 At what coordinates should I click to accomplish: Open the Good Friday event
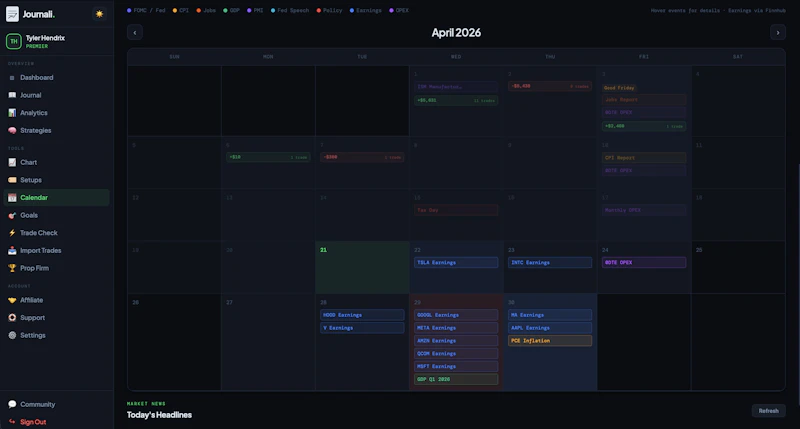click(x=619, y=88)
